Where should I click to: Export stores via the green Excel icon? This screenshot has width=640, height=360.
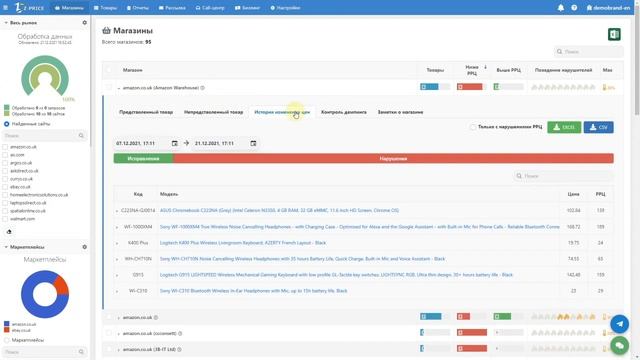[x=614, y=34]
